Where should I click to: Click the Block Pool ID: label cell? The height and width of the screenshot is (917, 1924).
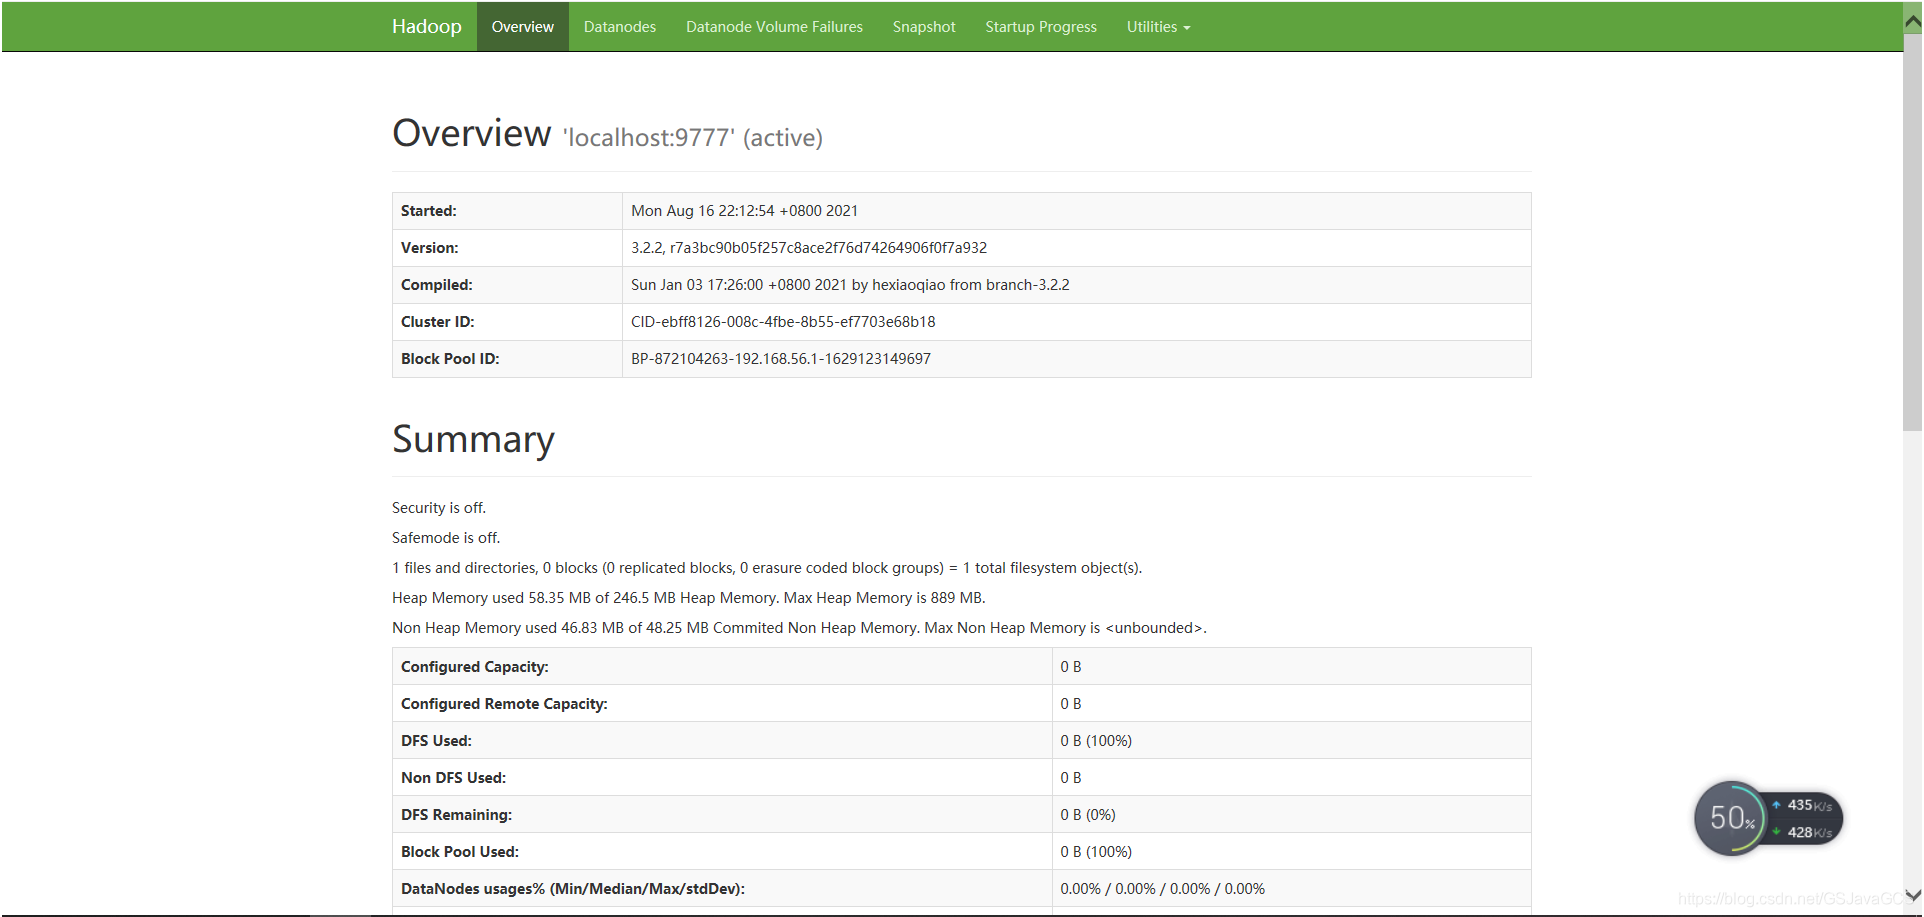[x=507, y=359]
